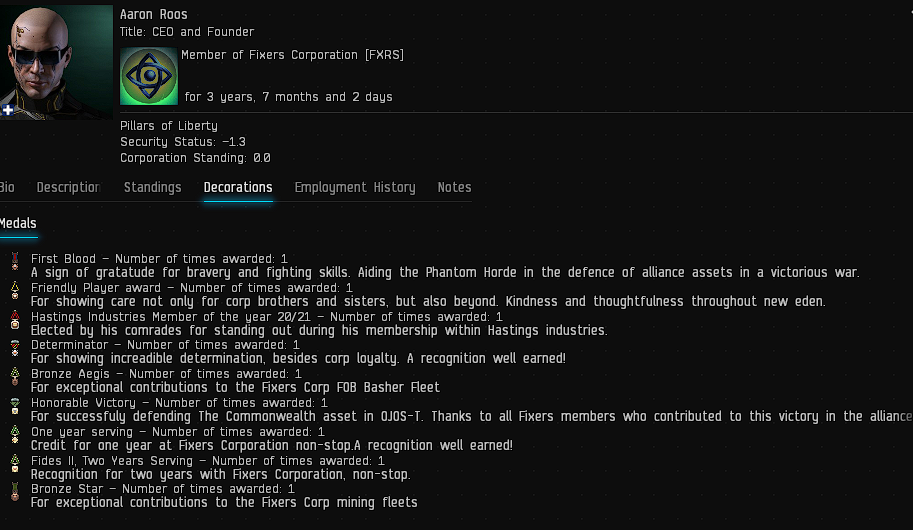913x530 pixels.
Task: Click the One year serving medal icon
Action: click(x=15, y=434)
